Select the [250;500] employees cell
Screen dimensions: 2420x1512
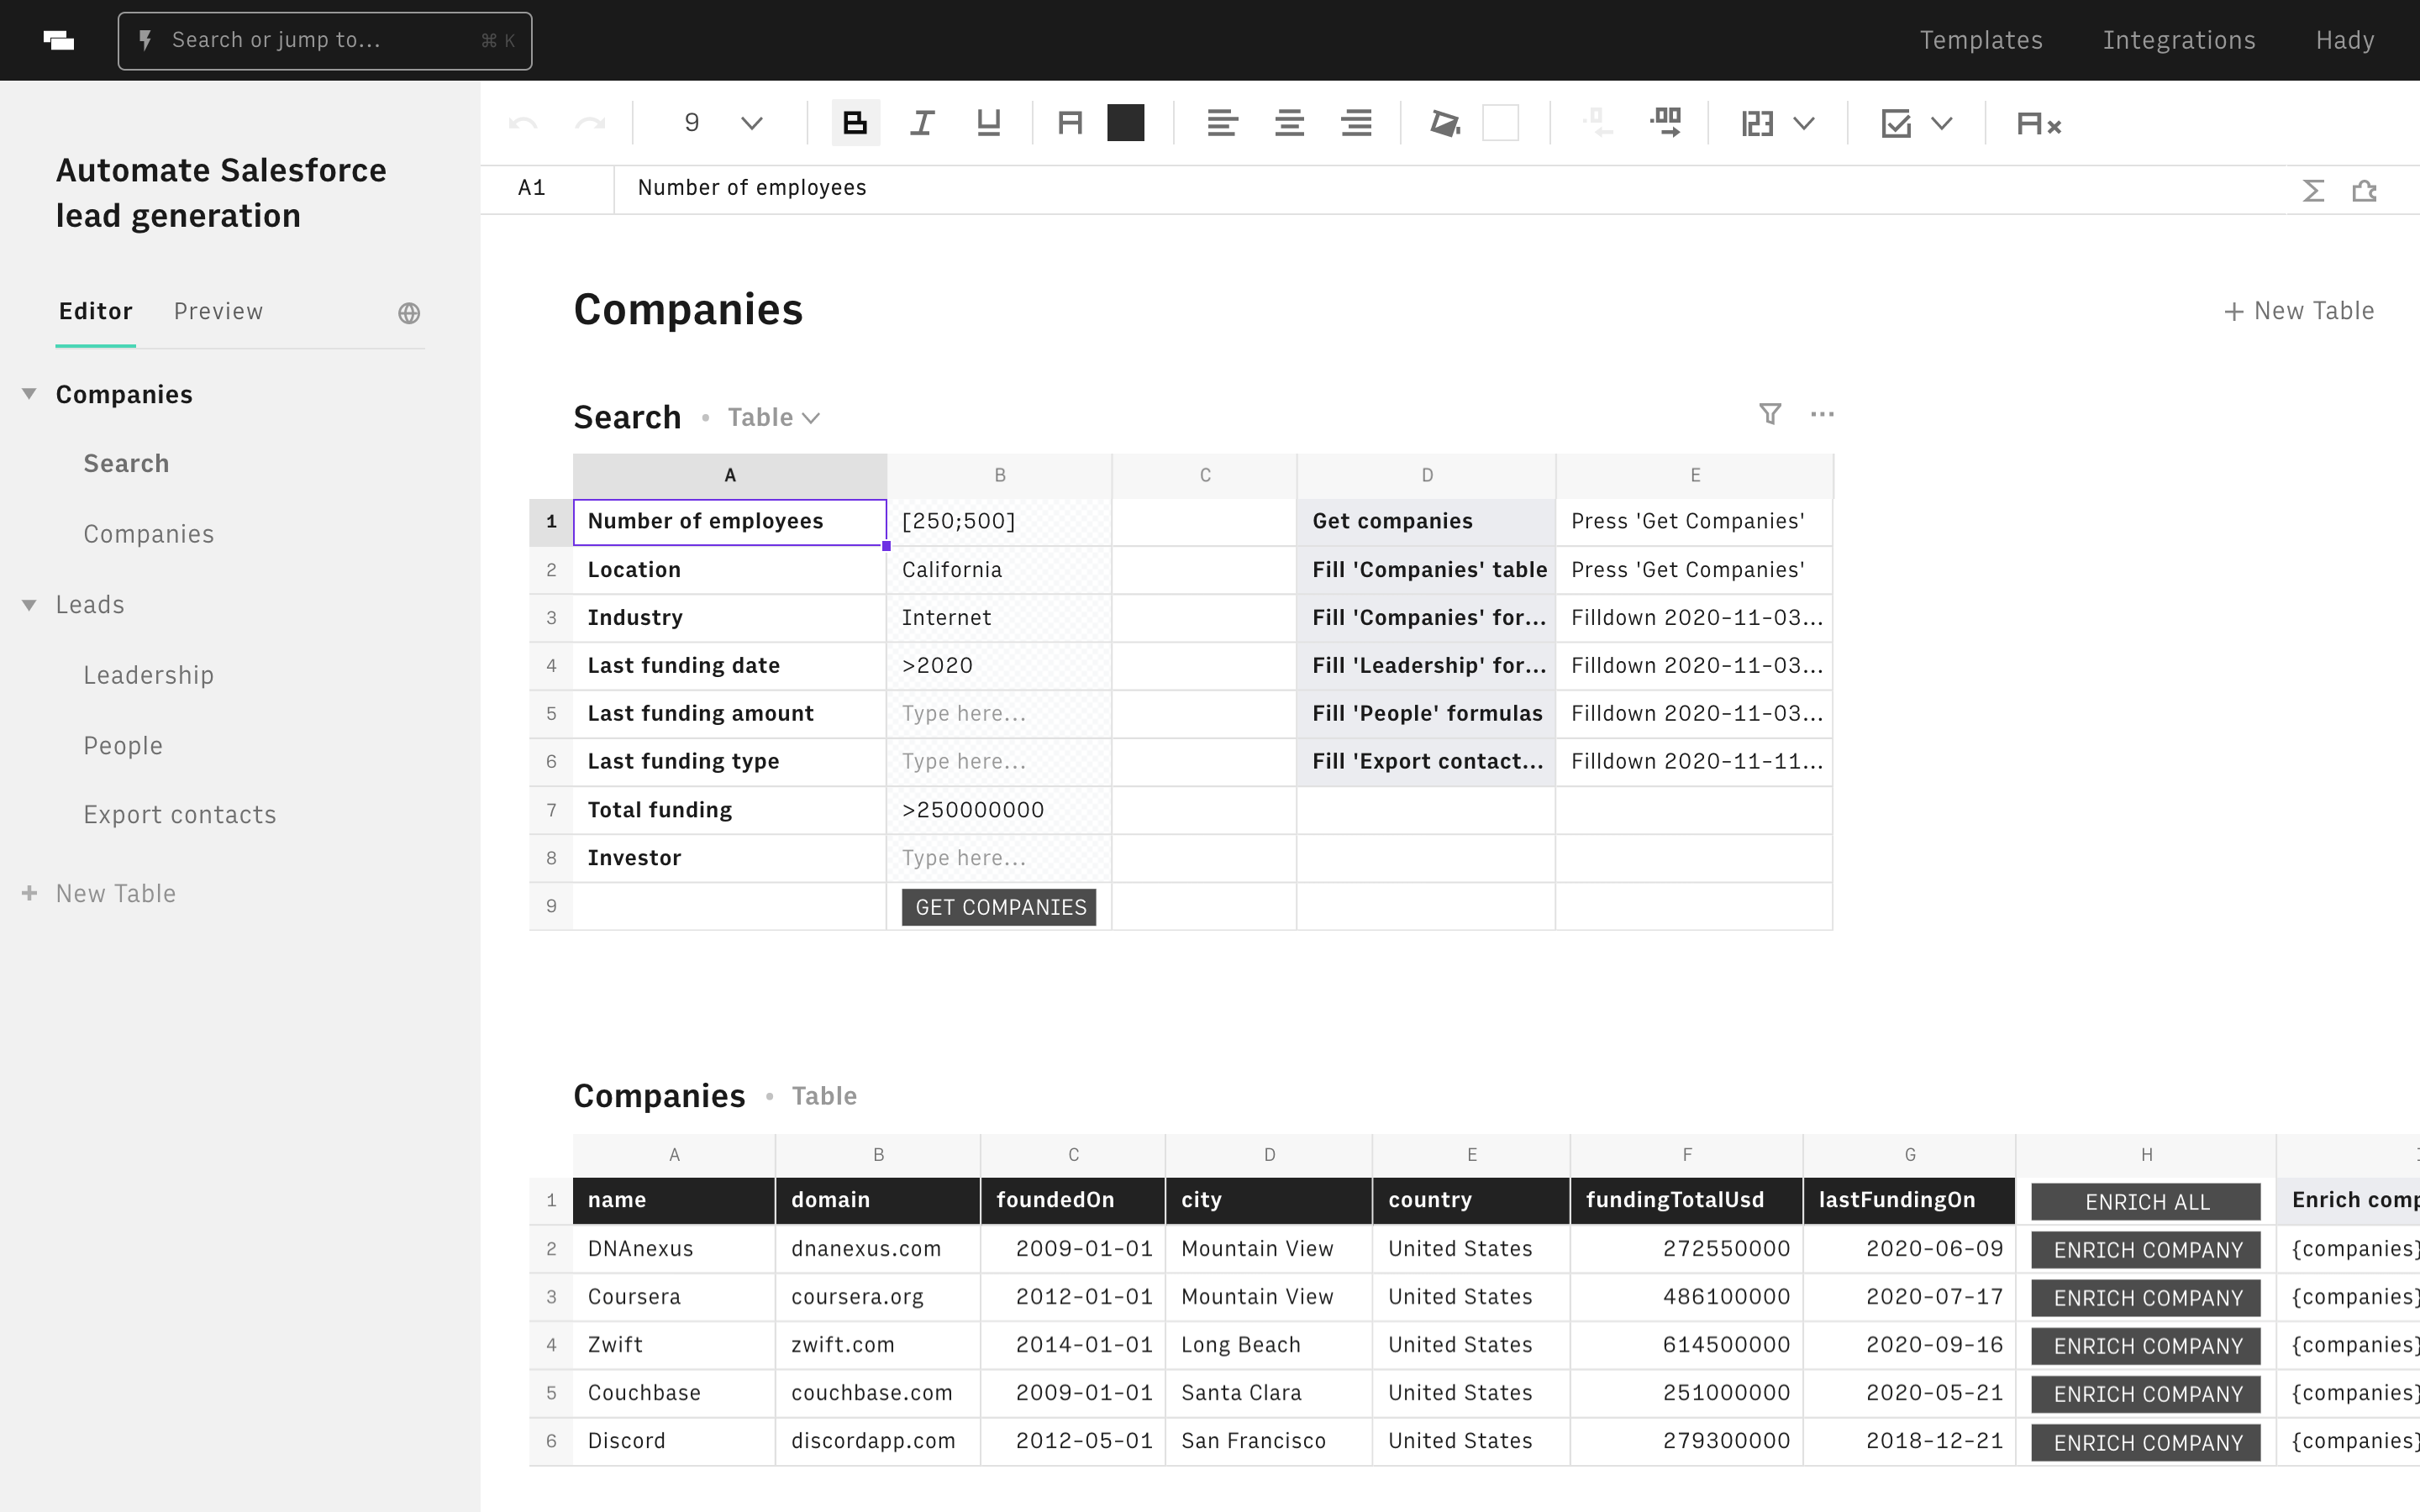coord(999,522)
